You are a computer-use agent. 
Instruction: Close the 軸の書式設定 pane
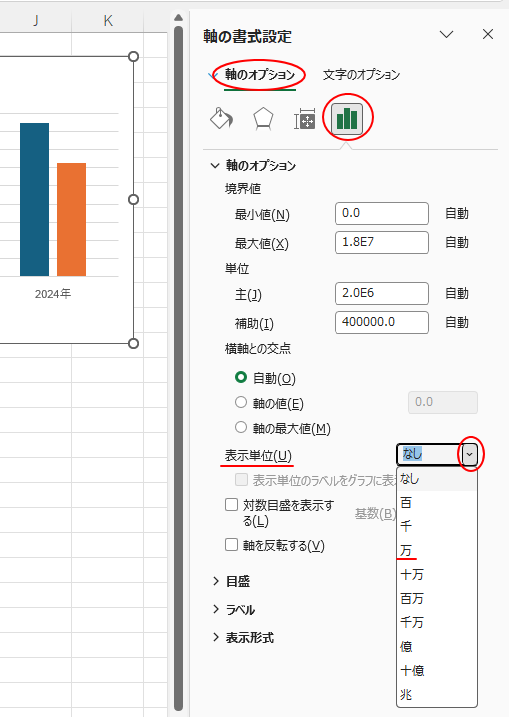click(x=488, y=34)
